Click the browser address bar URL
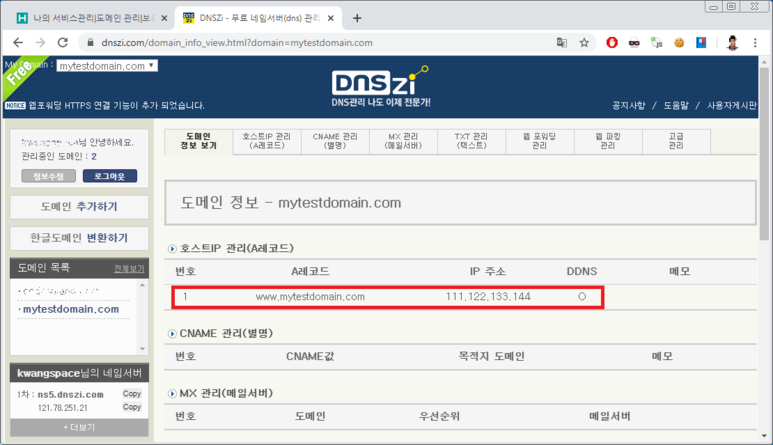This screenshot has height=445, width=773. point(237,43)
